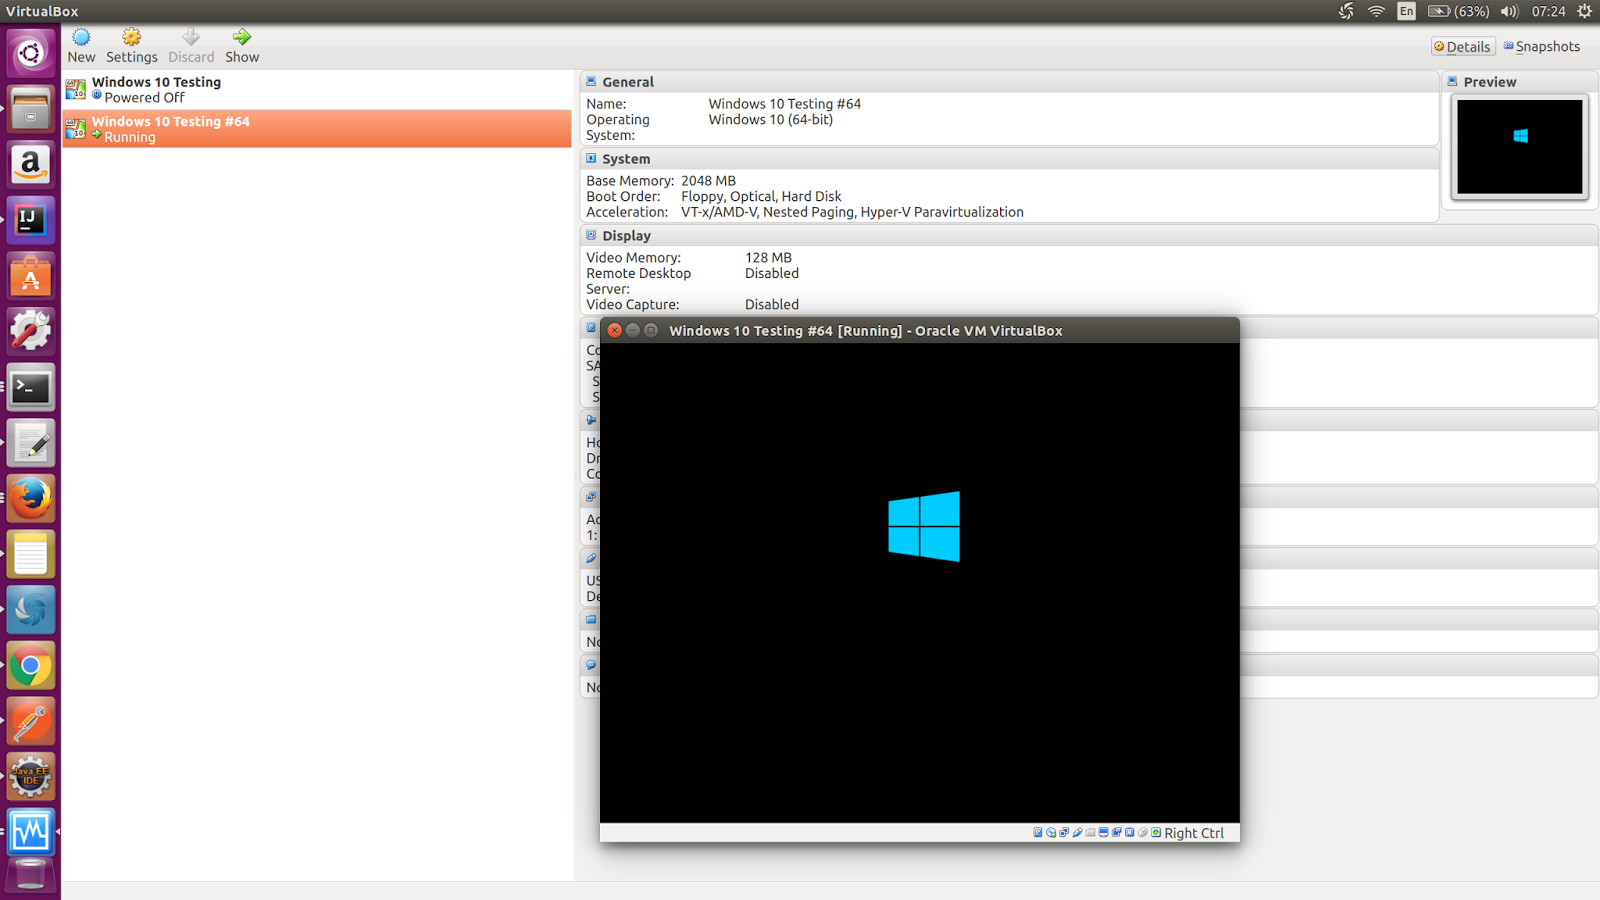
Task: Click the hard disk activity status icon
Action: pyautogui.click(x=1036, y=832)
